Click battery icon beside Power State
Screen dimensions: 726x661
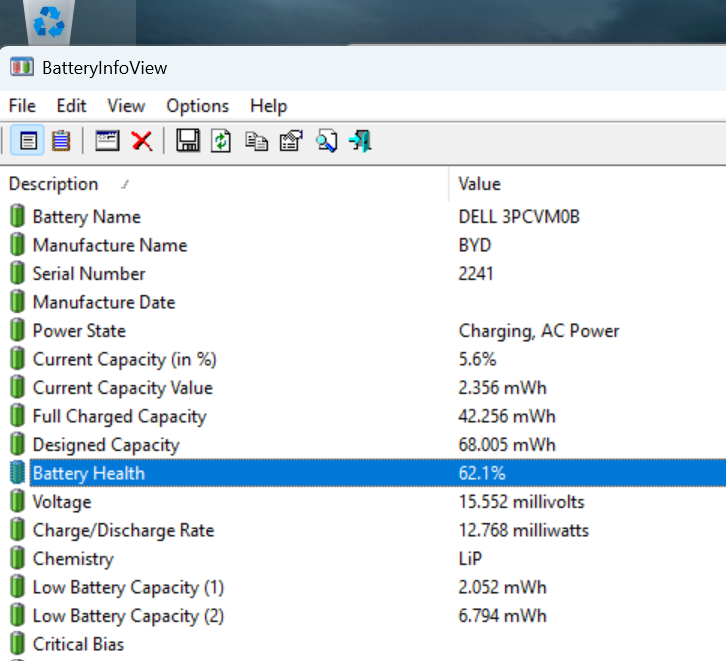click(17, 330)
